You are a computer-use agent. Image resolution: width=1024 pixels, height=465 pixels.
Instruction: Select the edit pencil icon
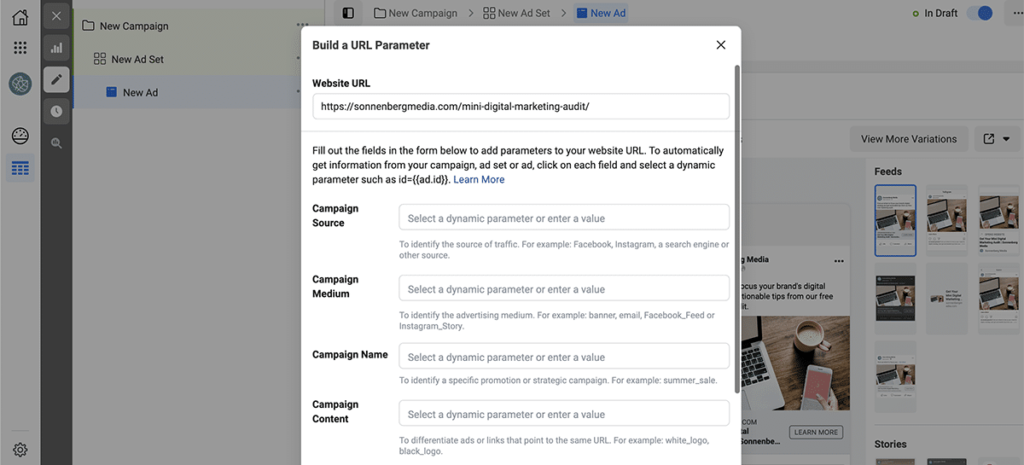[56, 79]
